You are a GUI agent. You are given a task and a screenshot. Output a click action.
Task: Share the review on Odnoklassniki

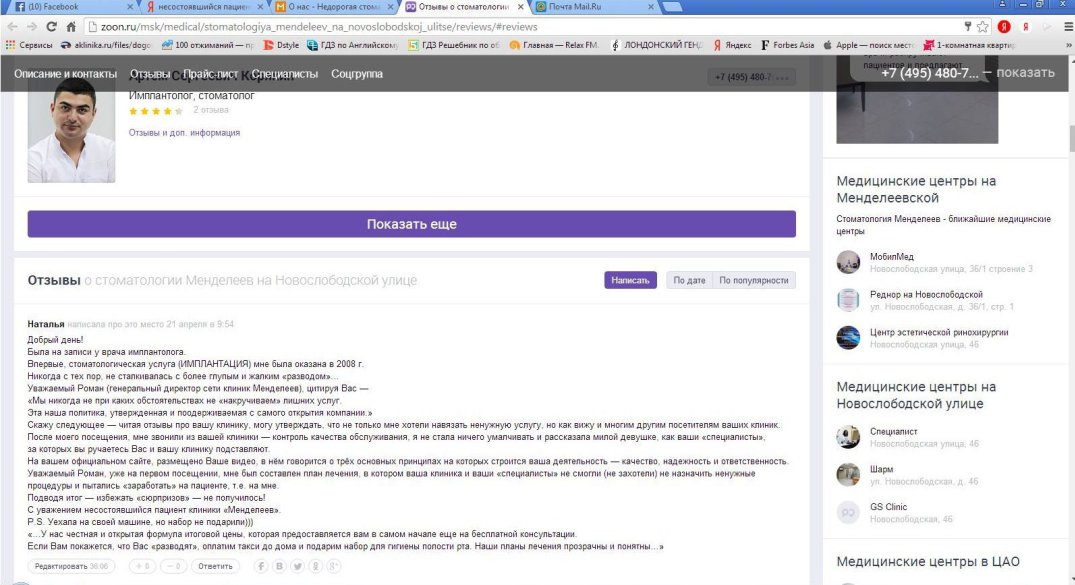pos(315,566)
